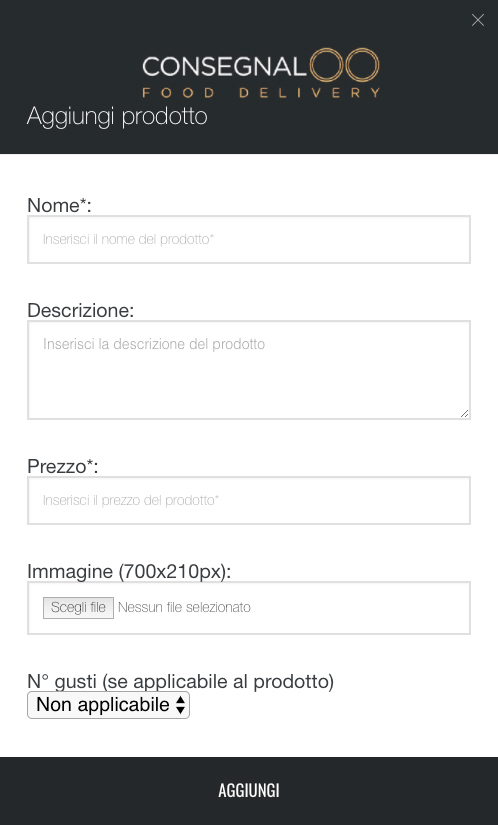Open the file picker with Scegli file
Image resolution: width=498 pixels, height=825 pixels.
pyautogui.click(x=78, y=608)
